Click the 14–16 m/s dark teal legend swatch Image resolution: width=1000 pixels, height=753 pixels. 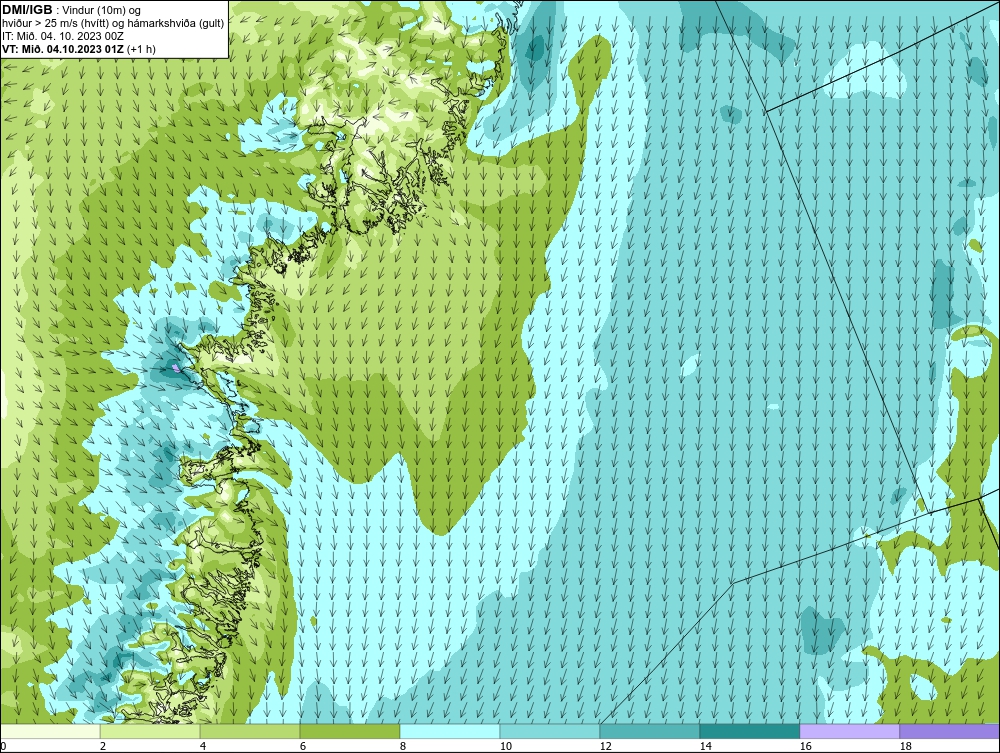pyautogui.click(x=749, y=731)
